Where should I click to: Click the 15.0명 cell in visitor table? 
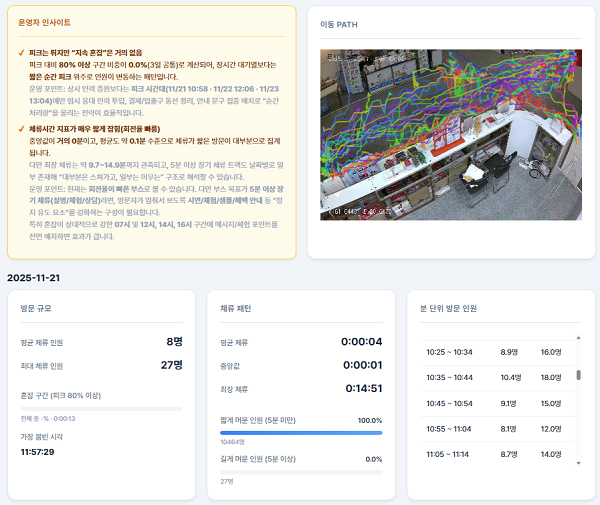(551, 403)
